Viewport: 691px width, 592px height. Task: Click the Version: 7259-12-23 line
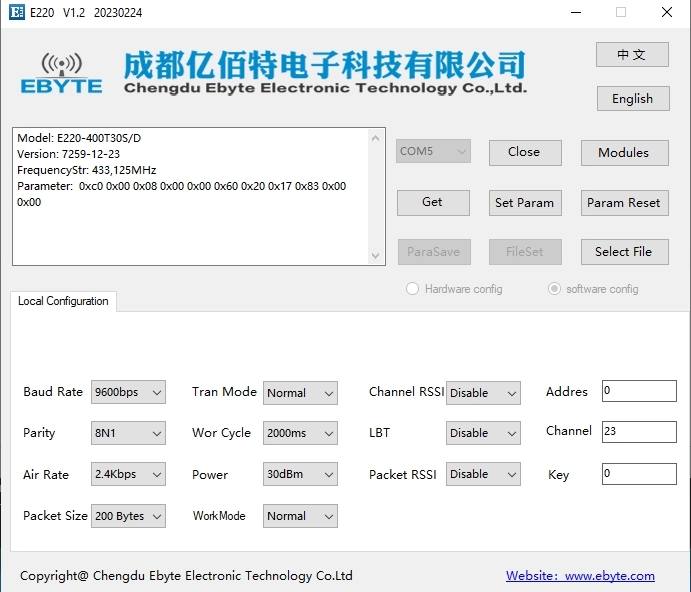(68, 154)
